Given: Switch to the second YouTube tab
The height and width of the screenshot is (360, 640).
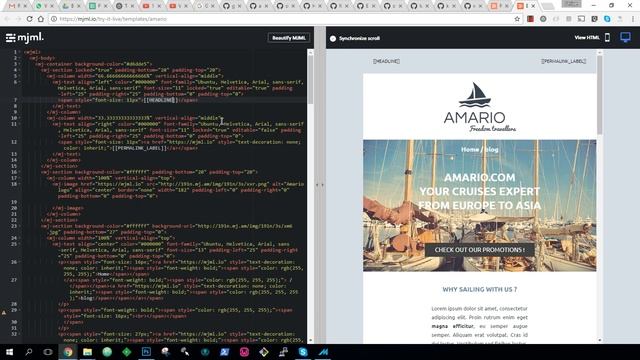Looking at the screenshot, I should click(178, 6).
